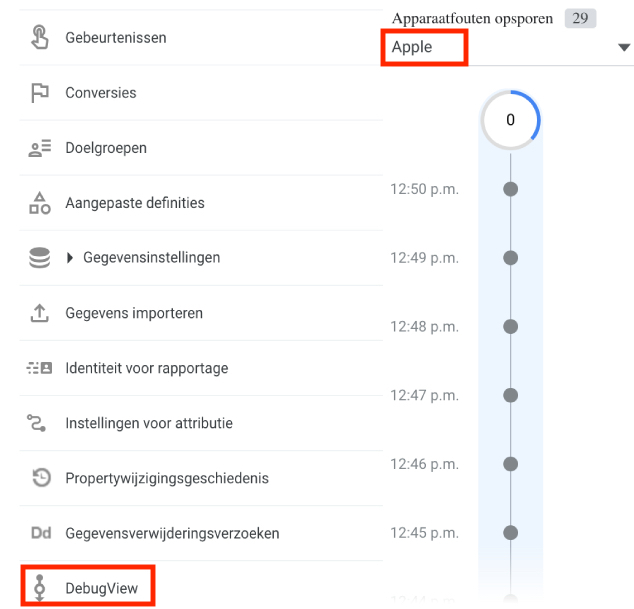Click the Gegevens importeren upload icon

(40, 313)
